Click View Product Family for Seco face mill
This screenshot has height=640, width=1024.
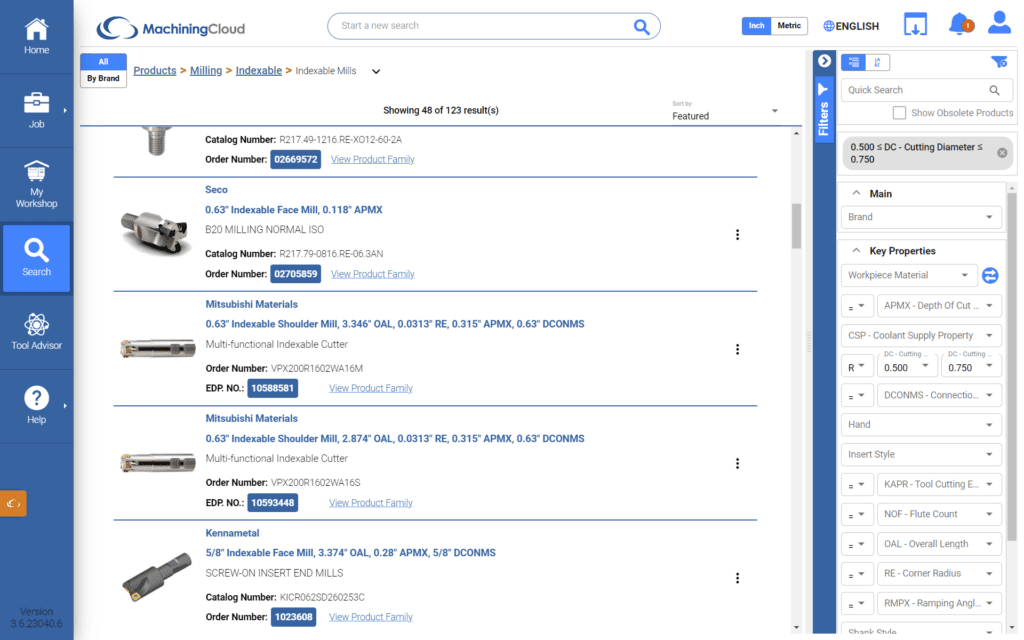372,274
